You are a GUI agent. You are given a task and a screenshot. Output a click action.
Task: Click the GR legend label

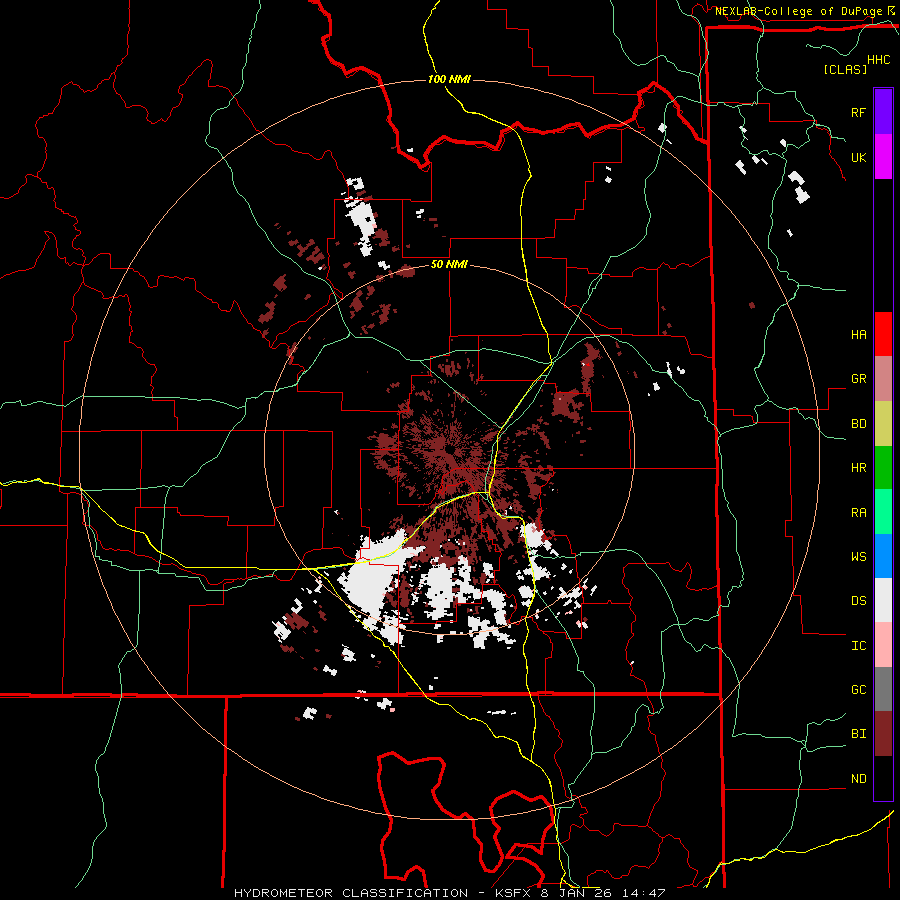click(858, 379)
